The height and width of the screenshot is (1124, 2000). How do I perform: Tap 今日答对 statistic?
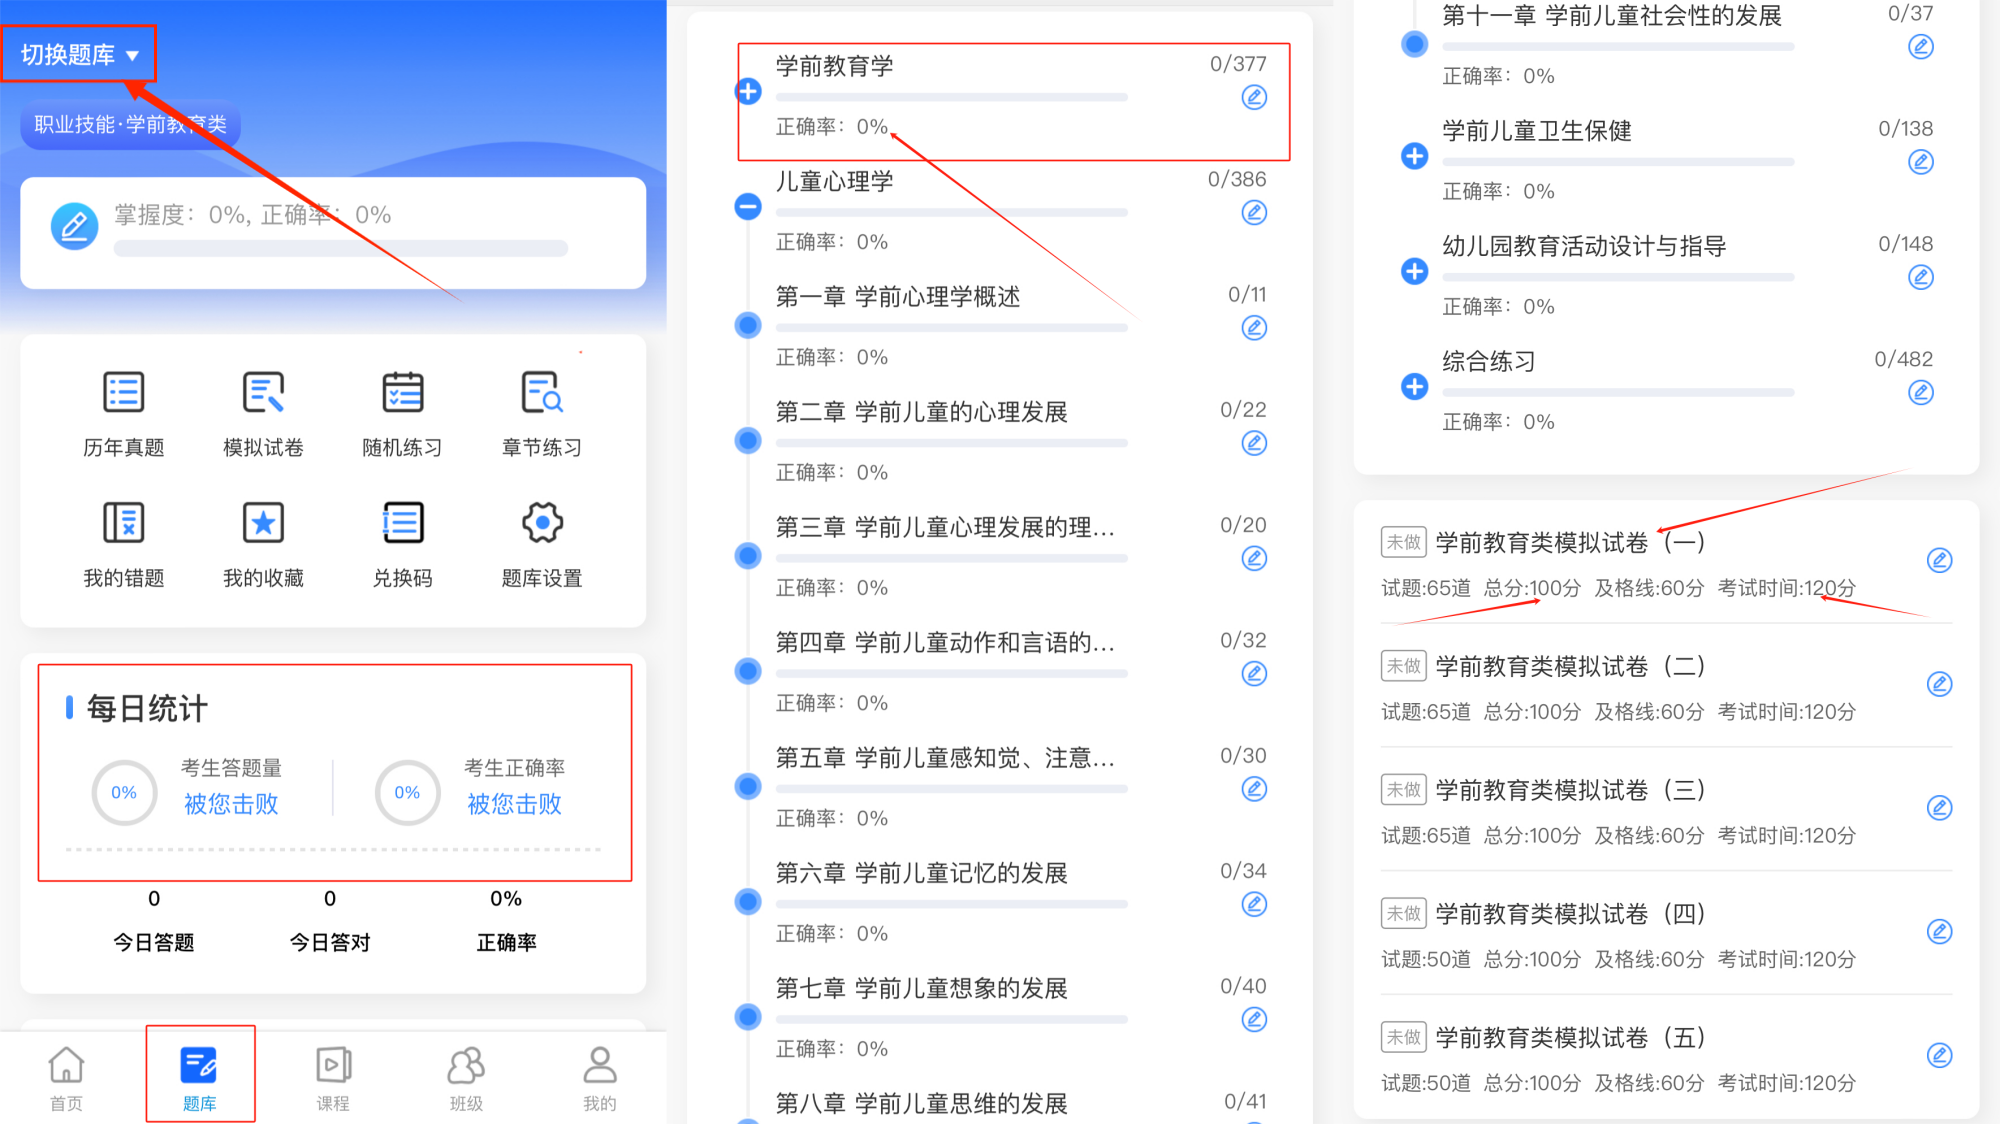(330, 921)
